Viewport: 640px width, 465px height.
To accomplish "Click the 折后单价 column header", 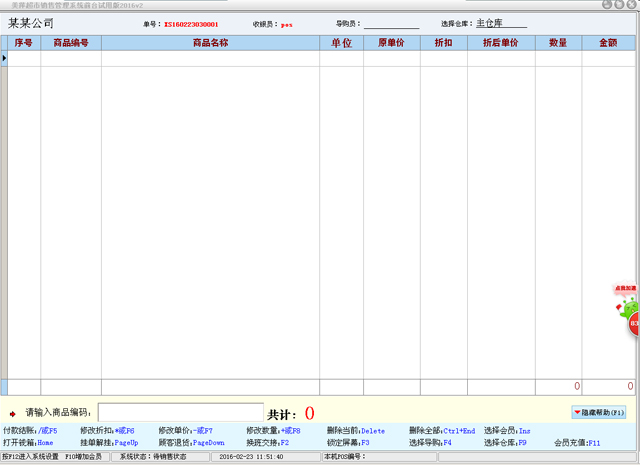I will pyautogui.click(x=500, y=43).
